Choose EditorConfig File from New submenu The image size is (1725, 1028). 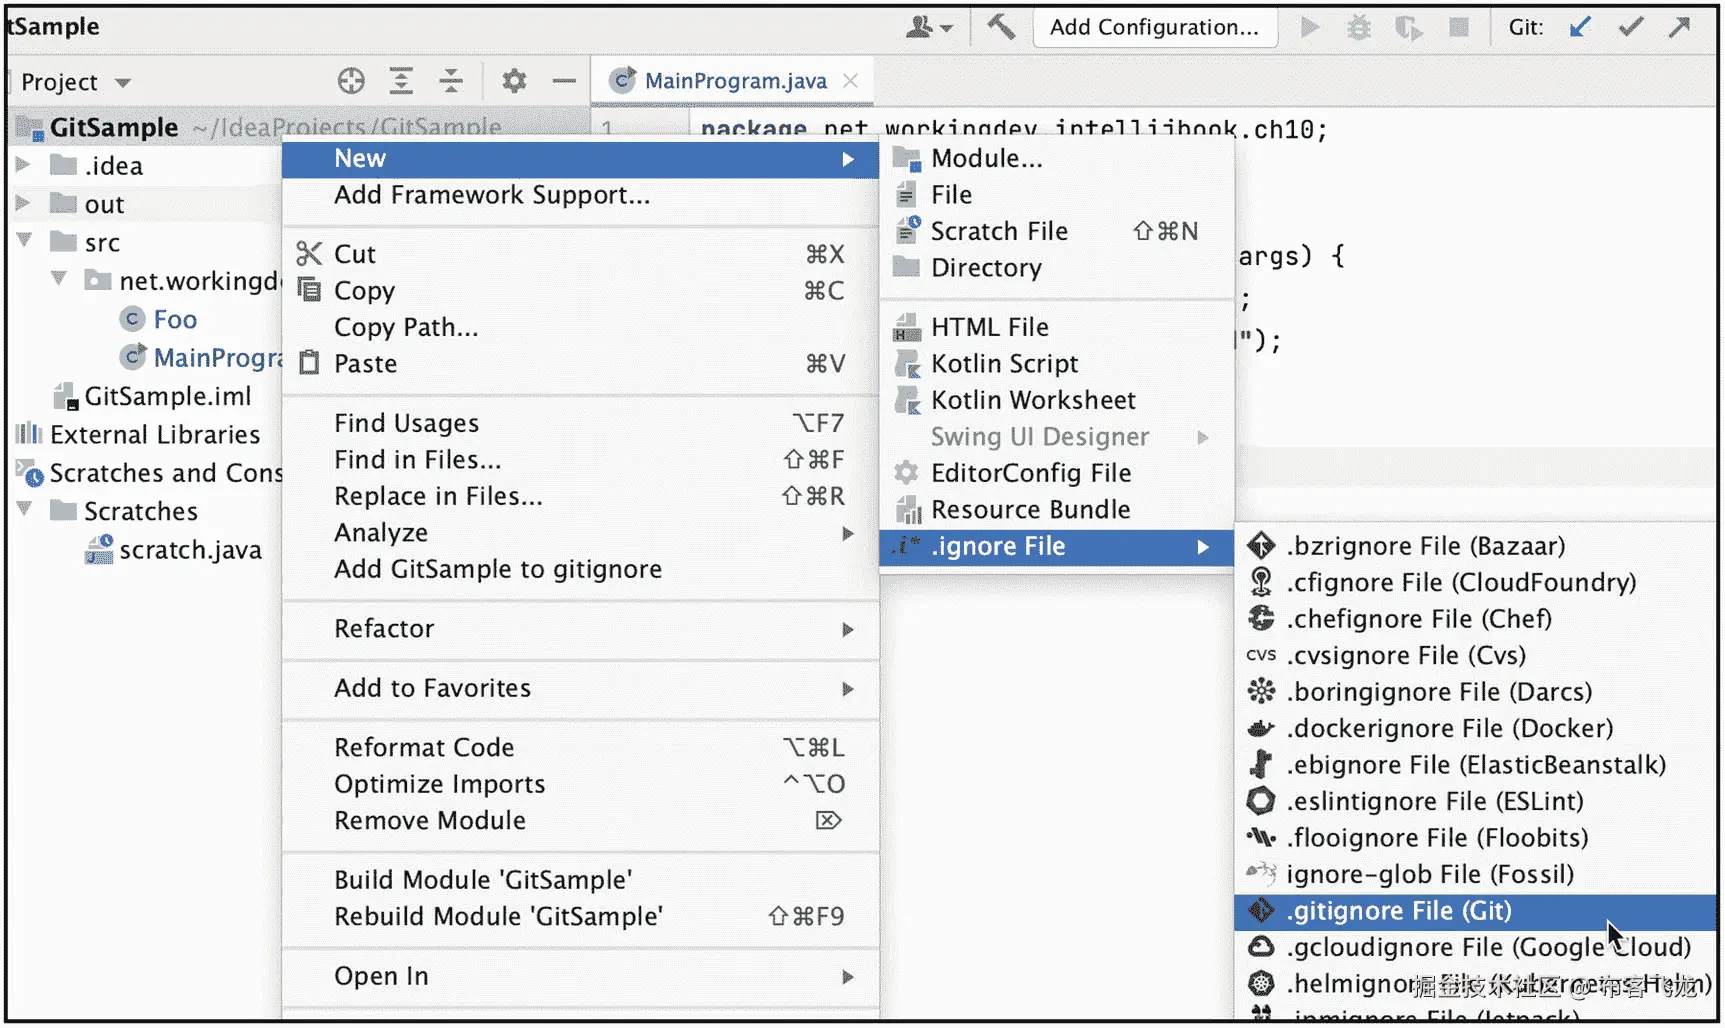pos(1057,473)
